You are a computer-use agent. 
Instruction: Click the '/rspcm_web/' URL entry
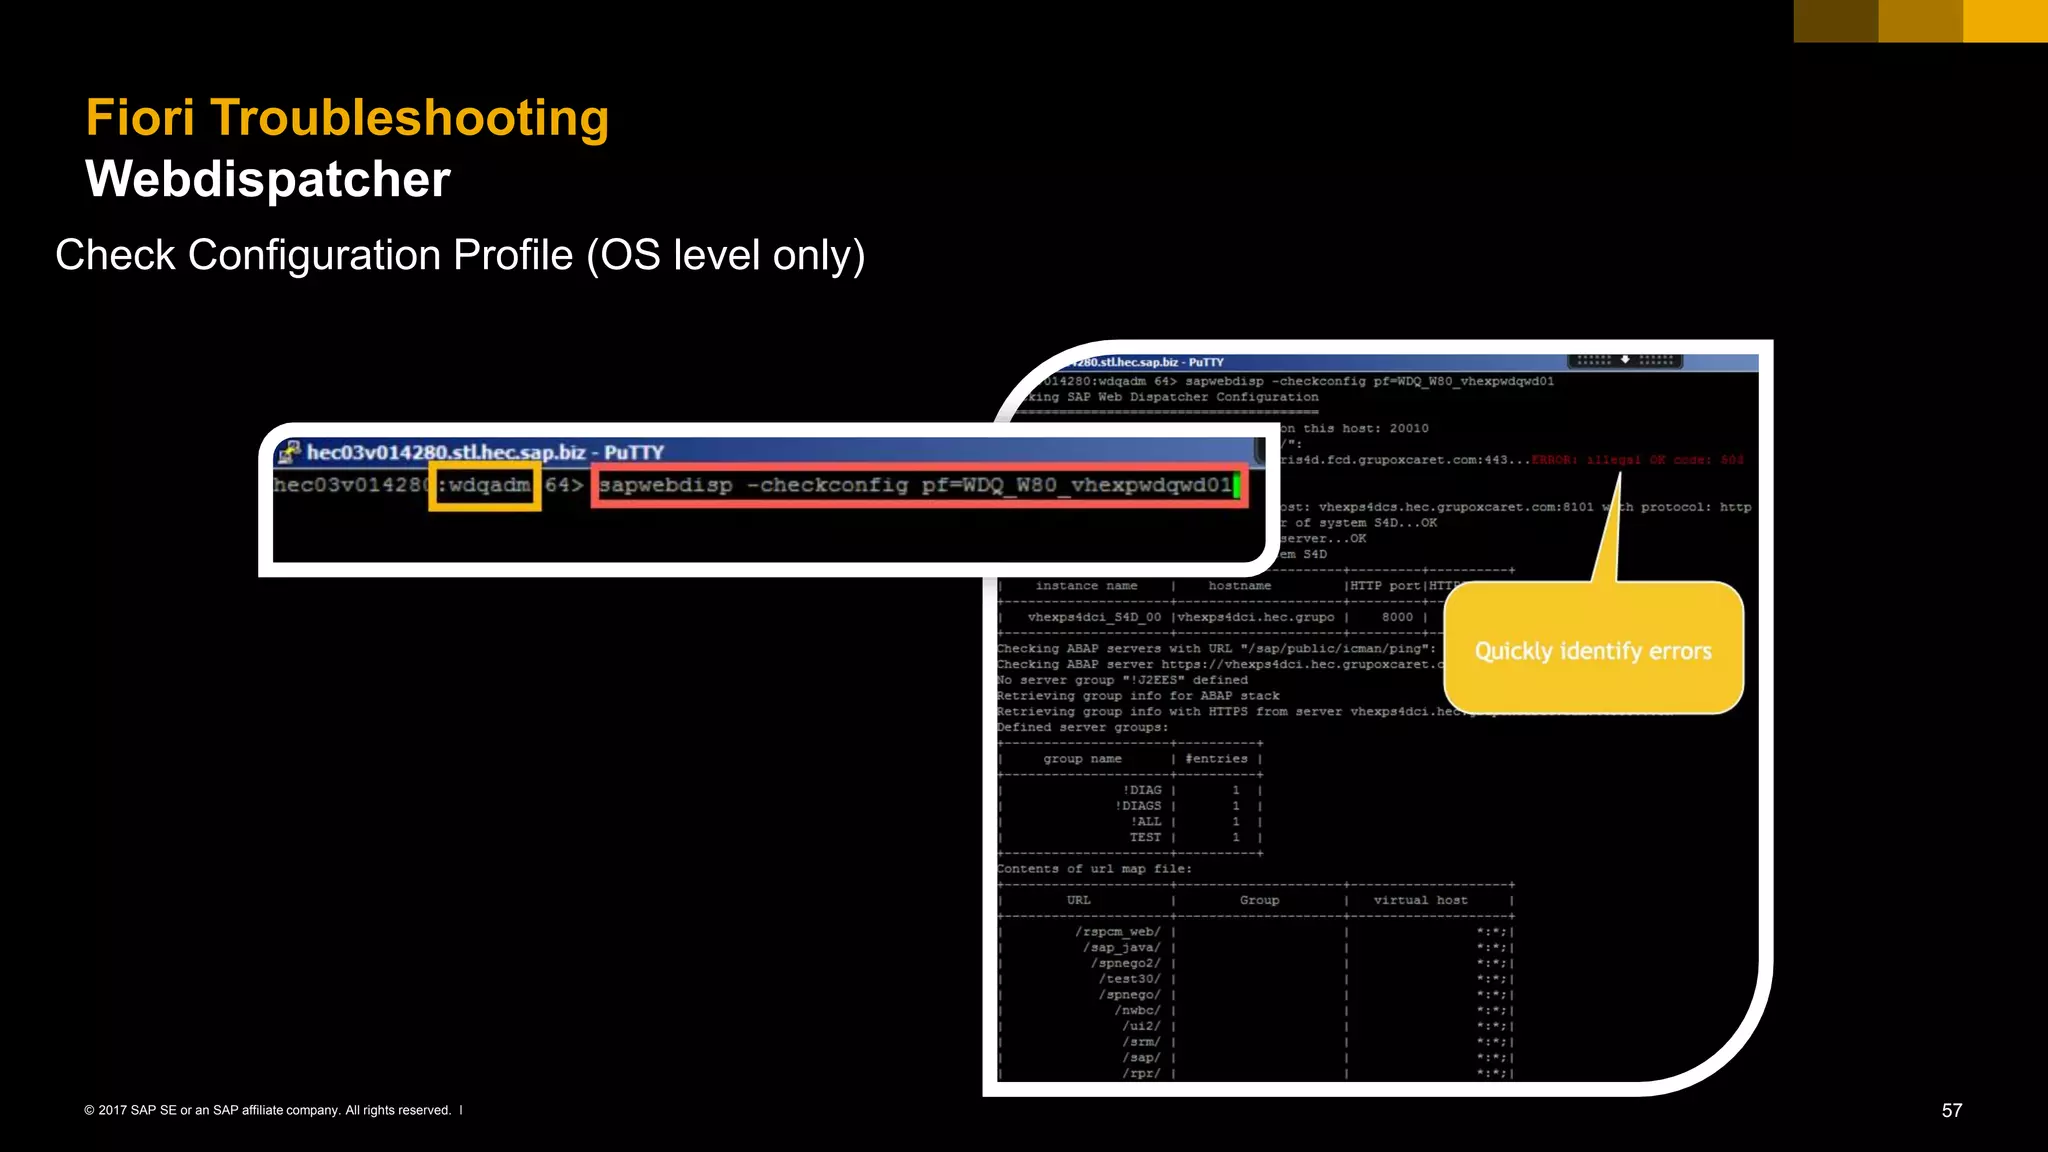coord(1118,932)
